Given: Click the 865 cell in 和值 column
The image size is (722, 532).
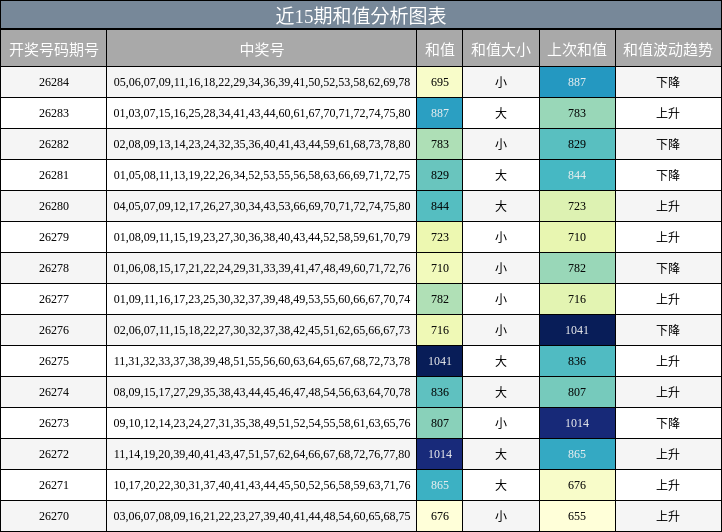Looking at the screenshot, I should (440, 485).
